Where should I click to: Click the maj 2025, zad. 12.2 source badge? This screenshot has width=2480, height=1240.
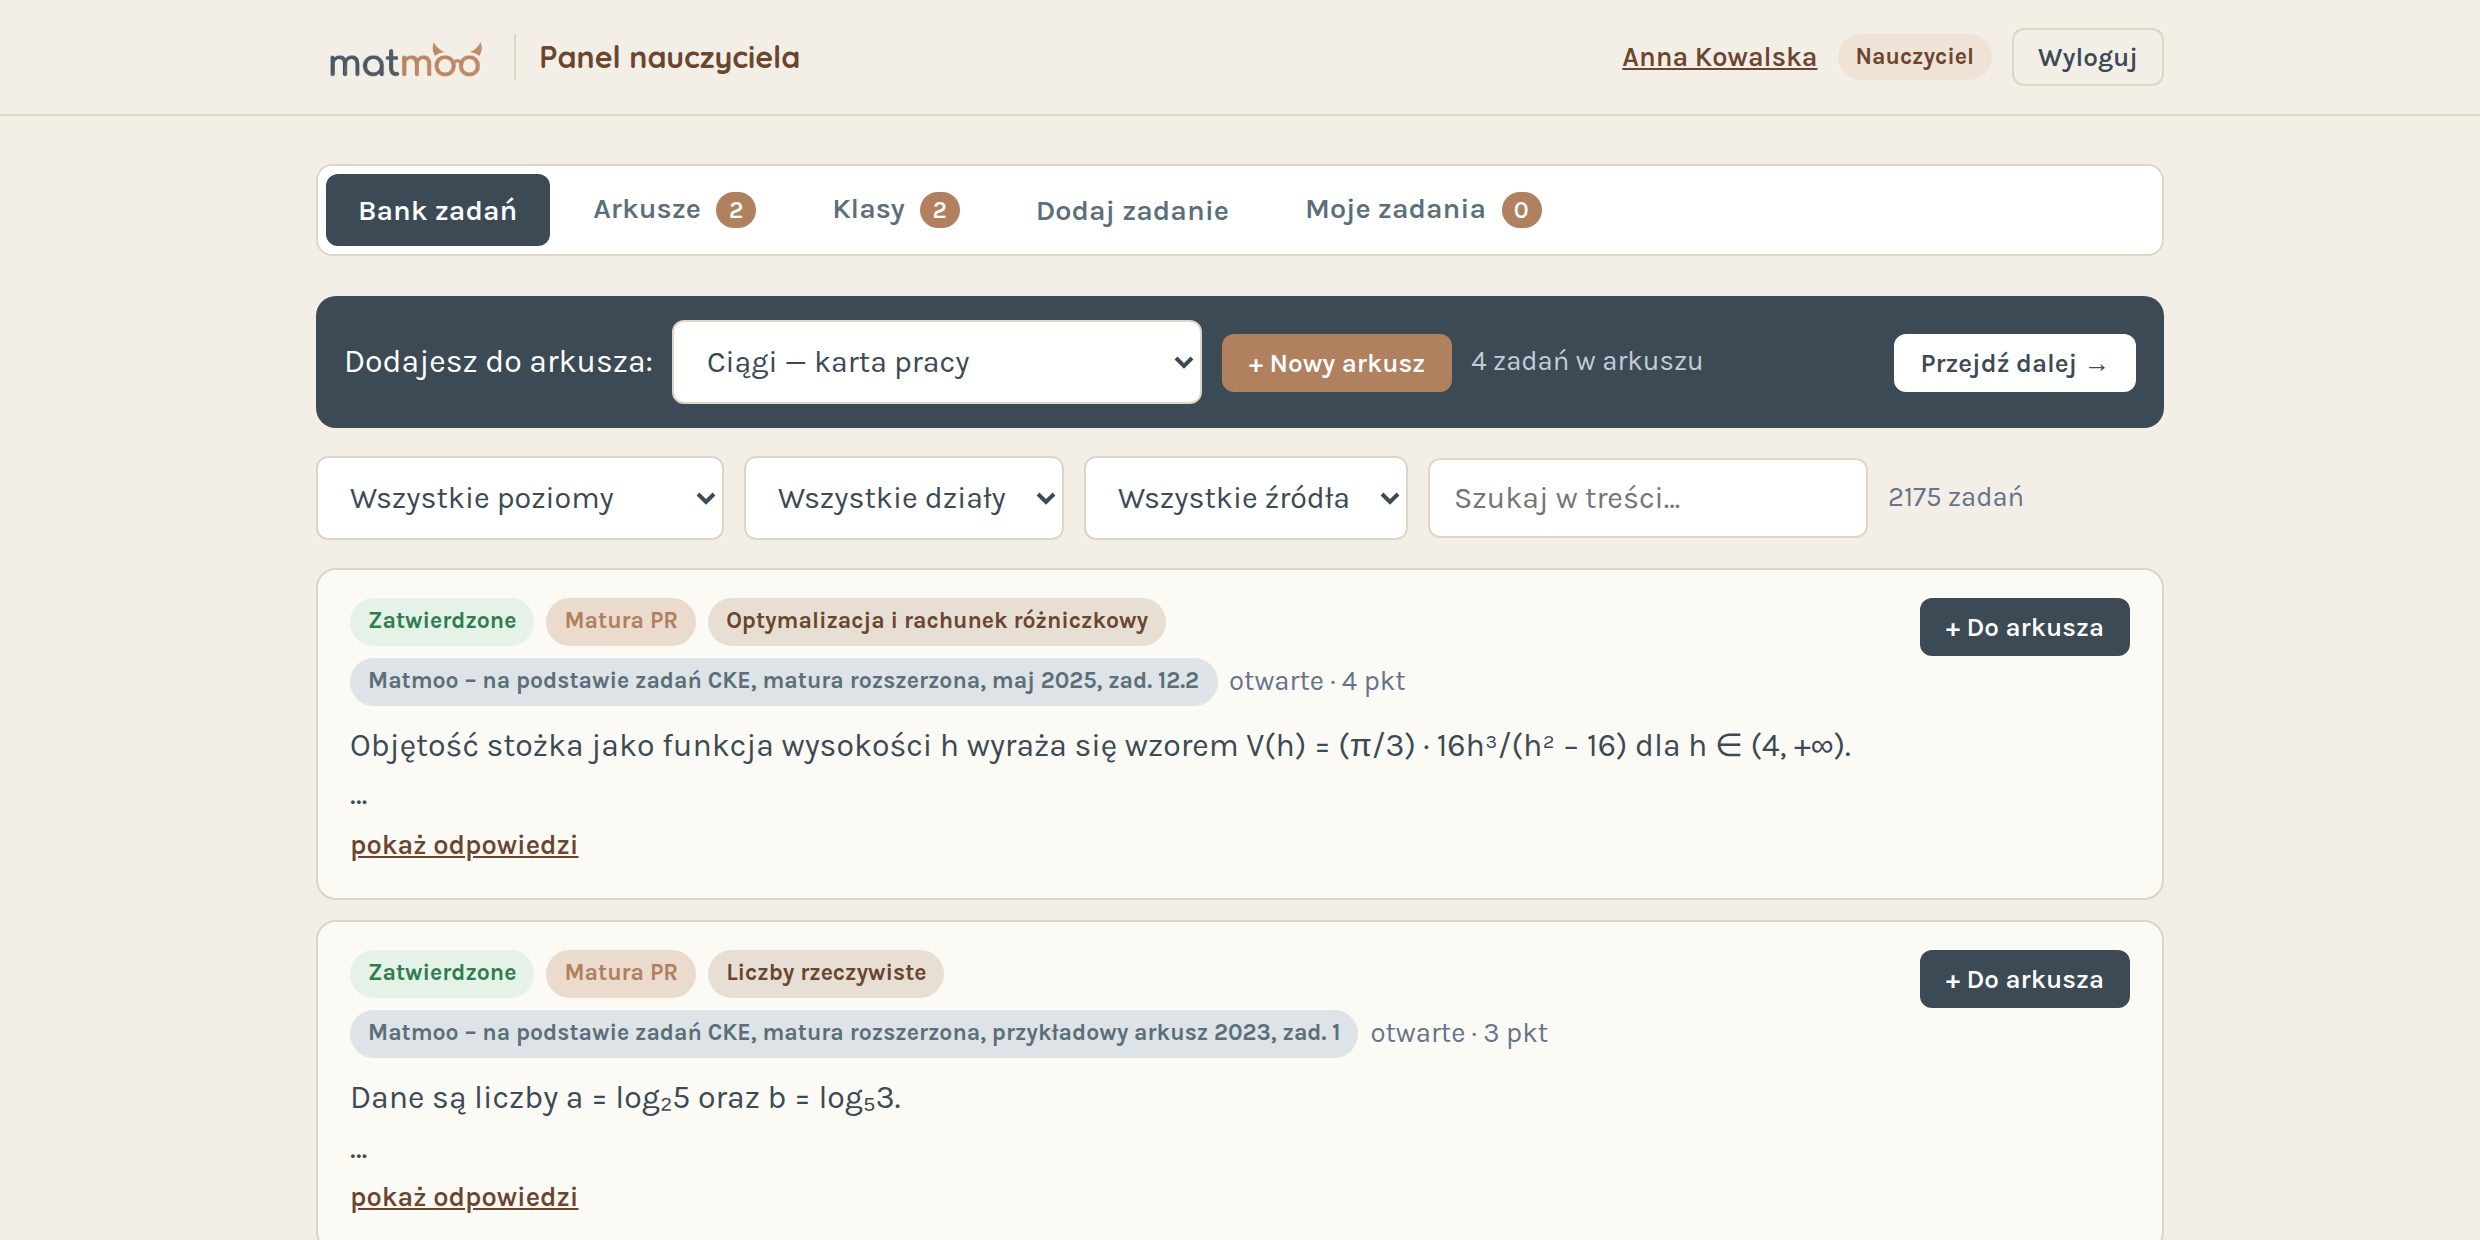783,681
